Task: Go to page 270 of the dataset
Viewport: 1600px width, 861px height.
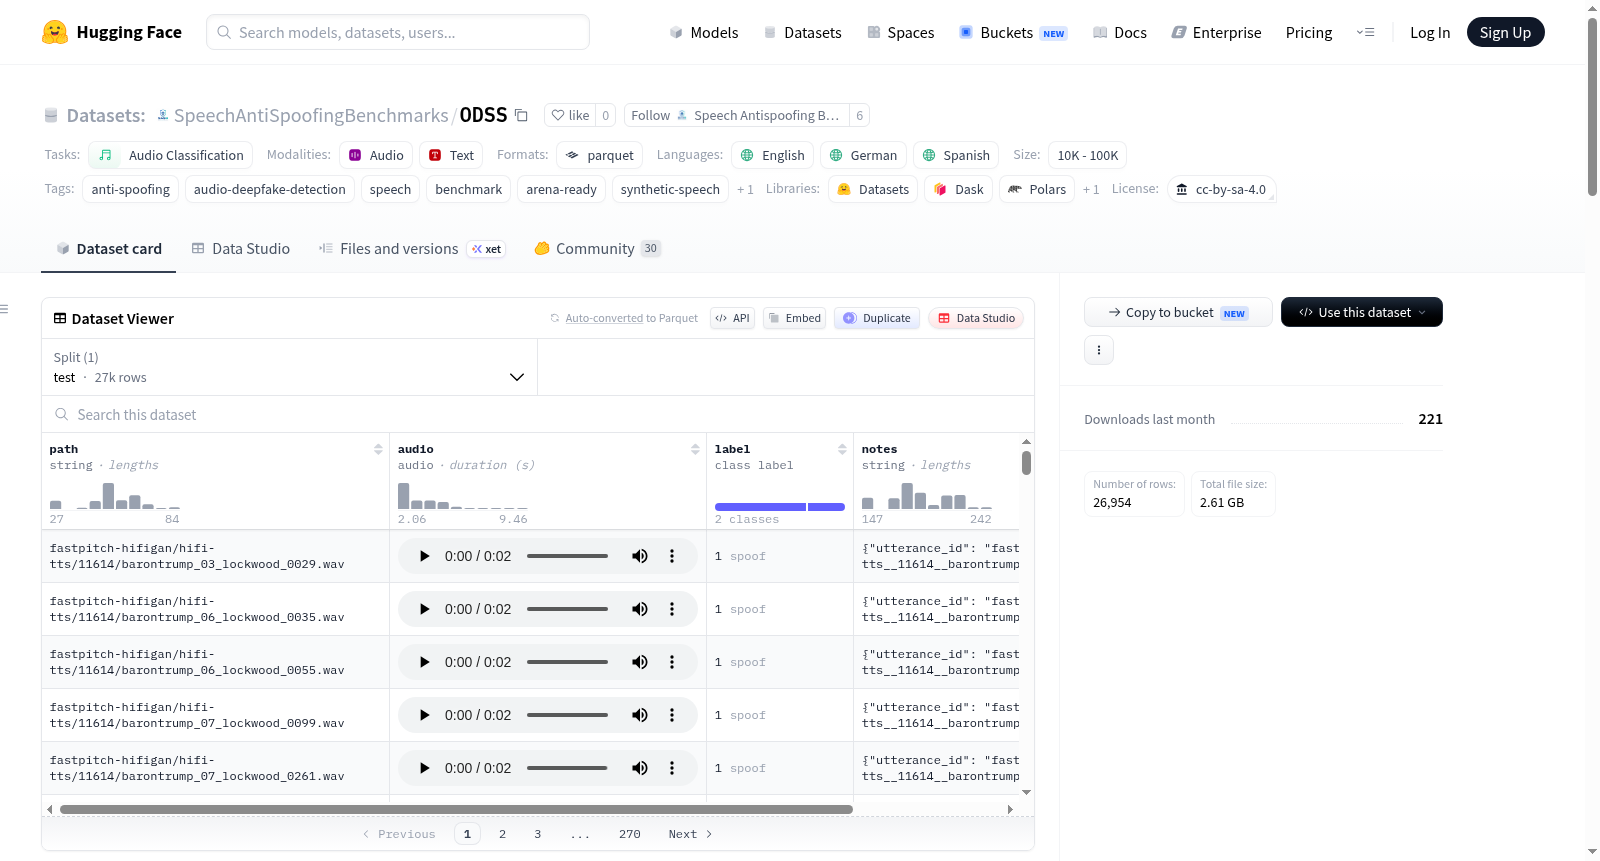Action: pyautogui.click(x=630, y=834)
